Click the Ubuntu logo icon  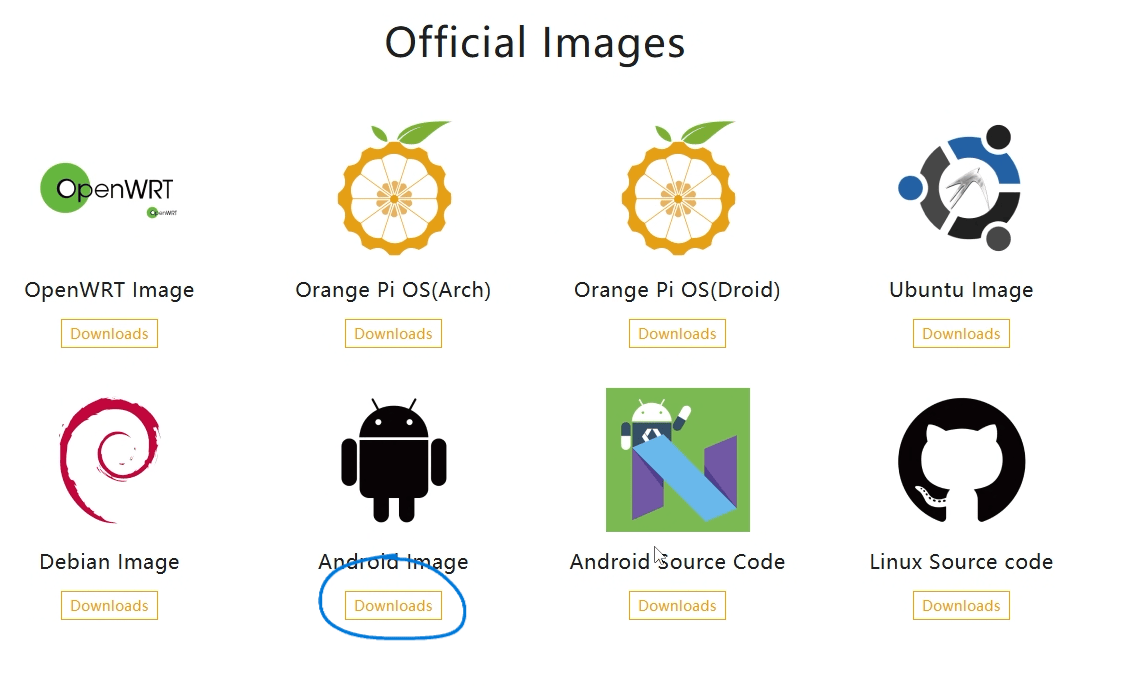point(961,188)
